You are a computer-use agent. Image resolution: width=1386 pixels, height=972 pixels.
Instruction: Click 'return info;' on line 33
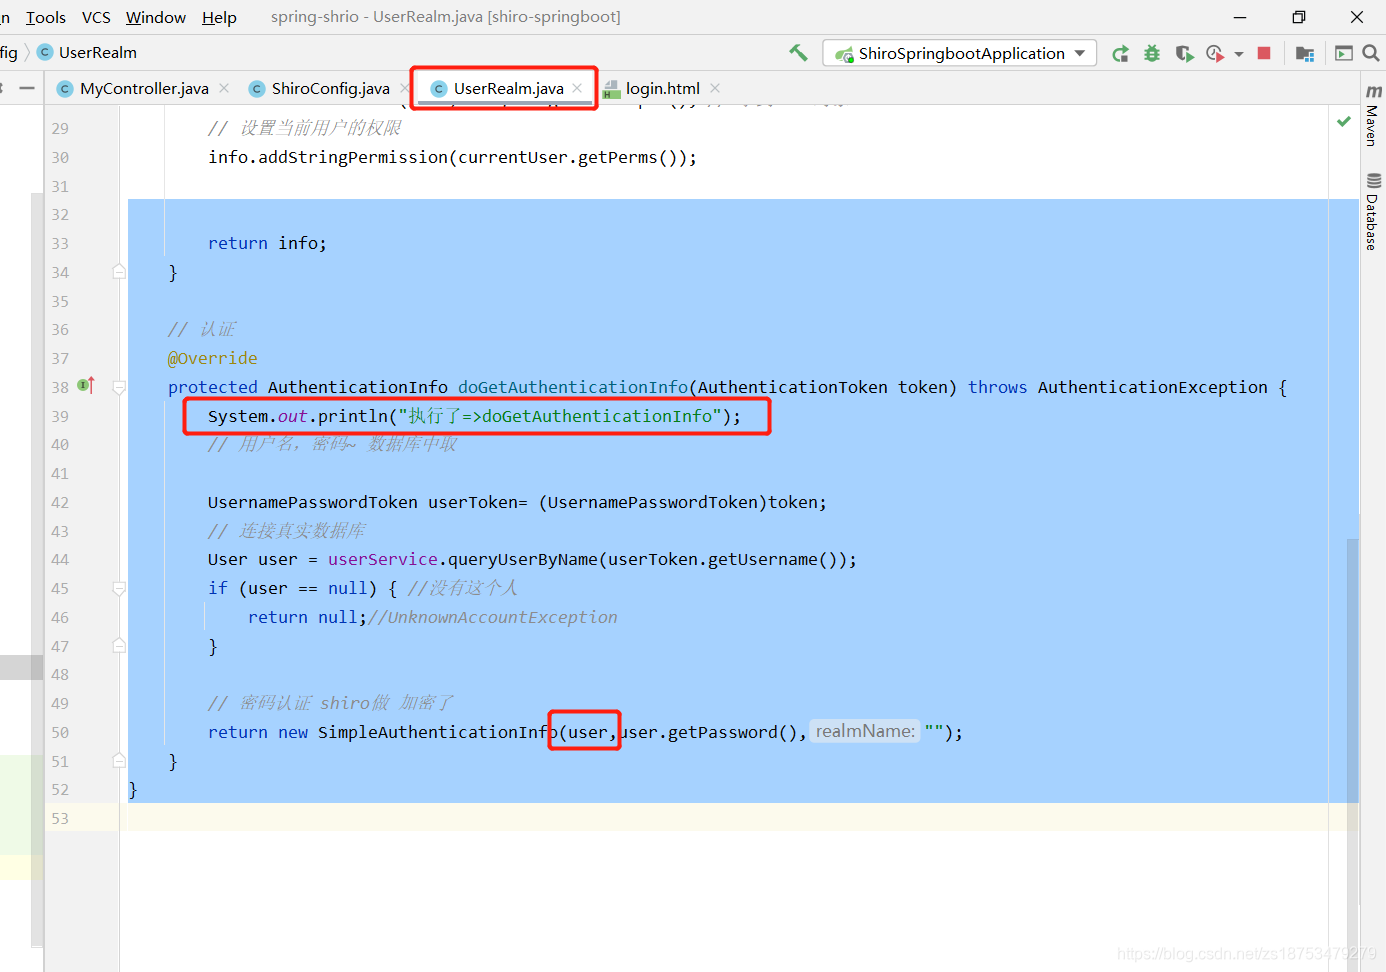pos(267,243)
